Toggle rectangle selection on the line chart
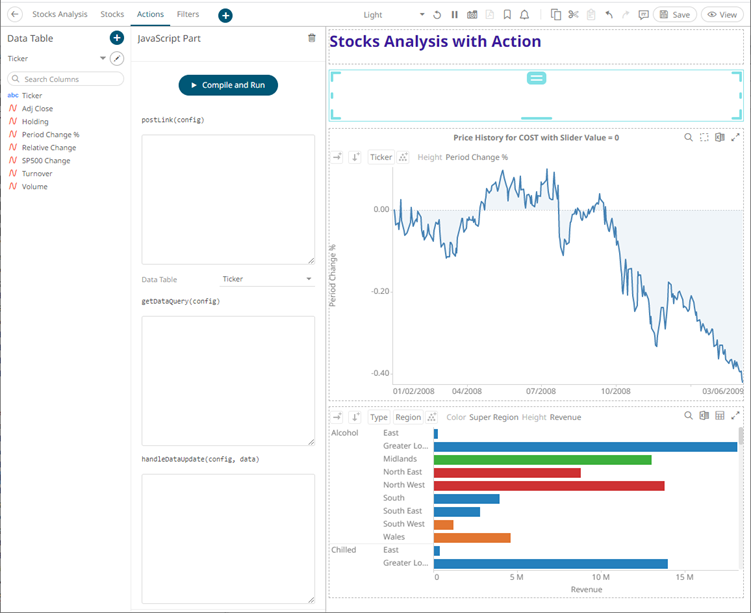The height and width of the screenshot is (613, 751). pos(704,138)
